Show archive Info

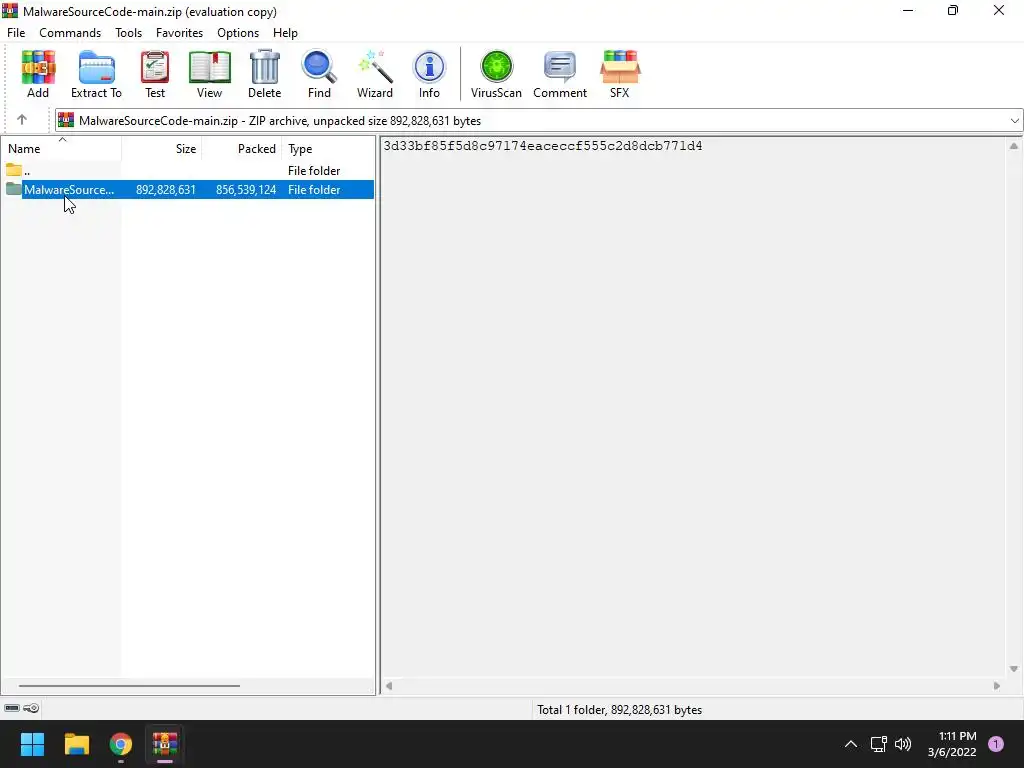[x=429, y=74]
